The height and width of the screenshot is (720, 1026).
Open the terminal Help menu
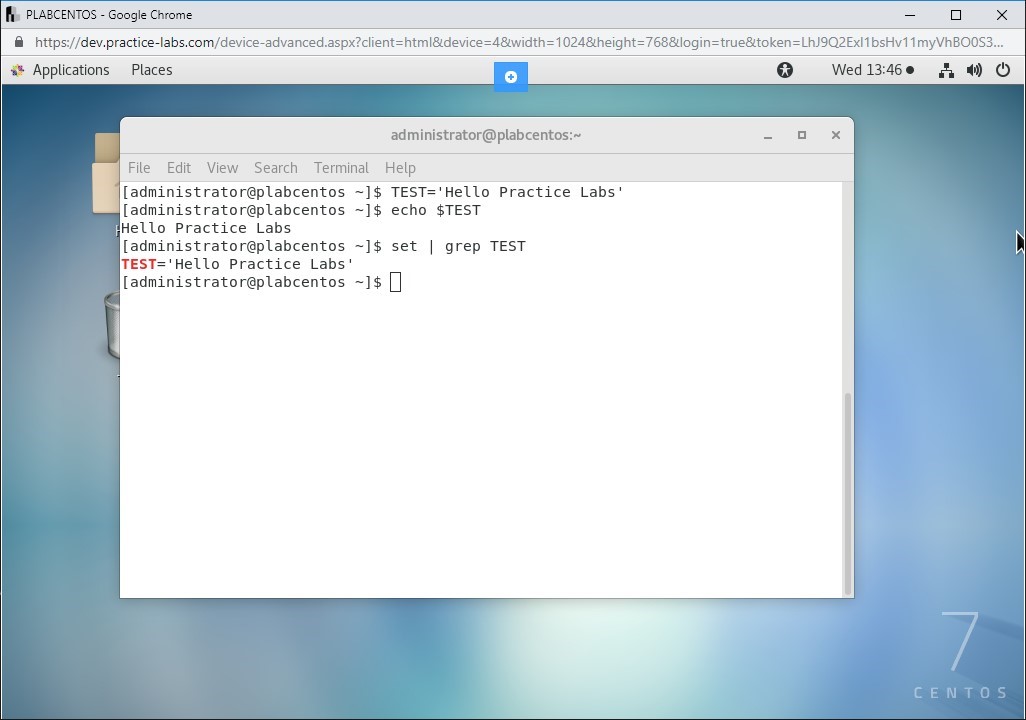pos(400,168)
